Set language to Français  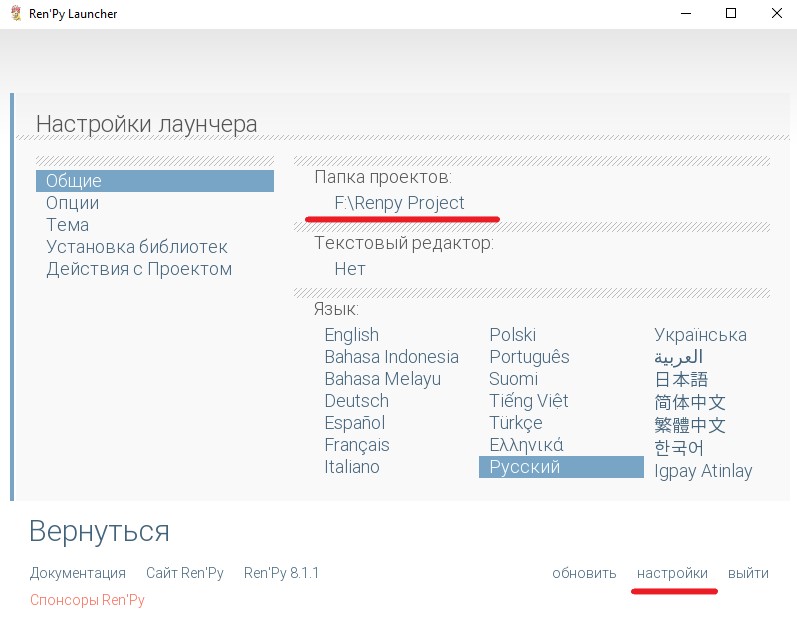point(357,445)
